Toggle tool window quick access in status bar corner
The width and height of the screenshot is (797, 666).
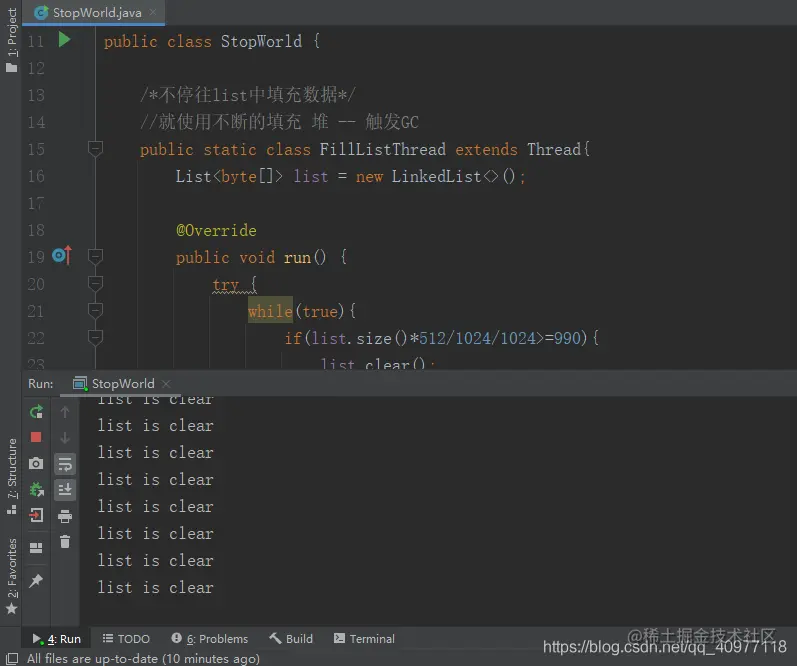tap(12, 658)
